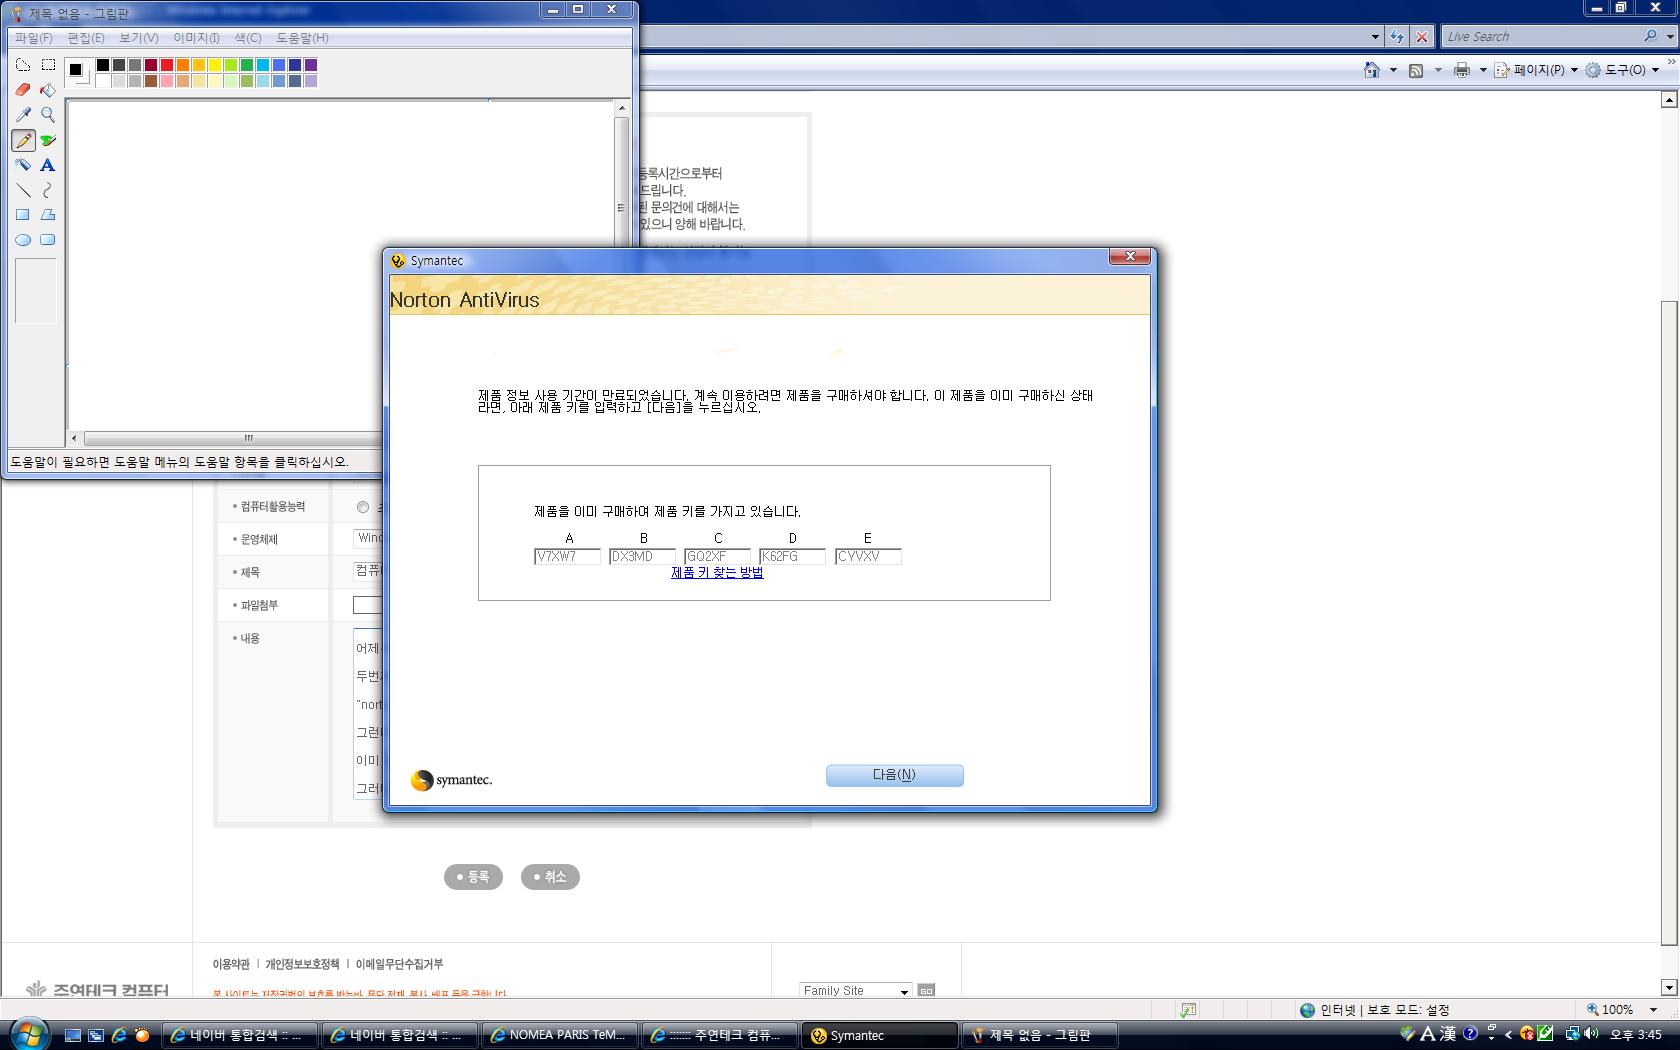Choose the Line tool in Paint
Viewport: 1680px width, 1050px height.
click(23, 190)
